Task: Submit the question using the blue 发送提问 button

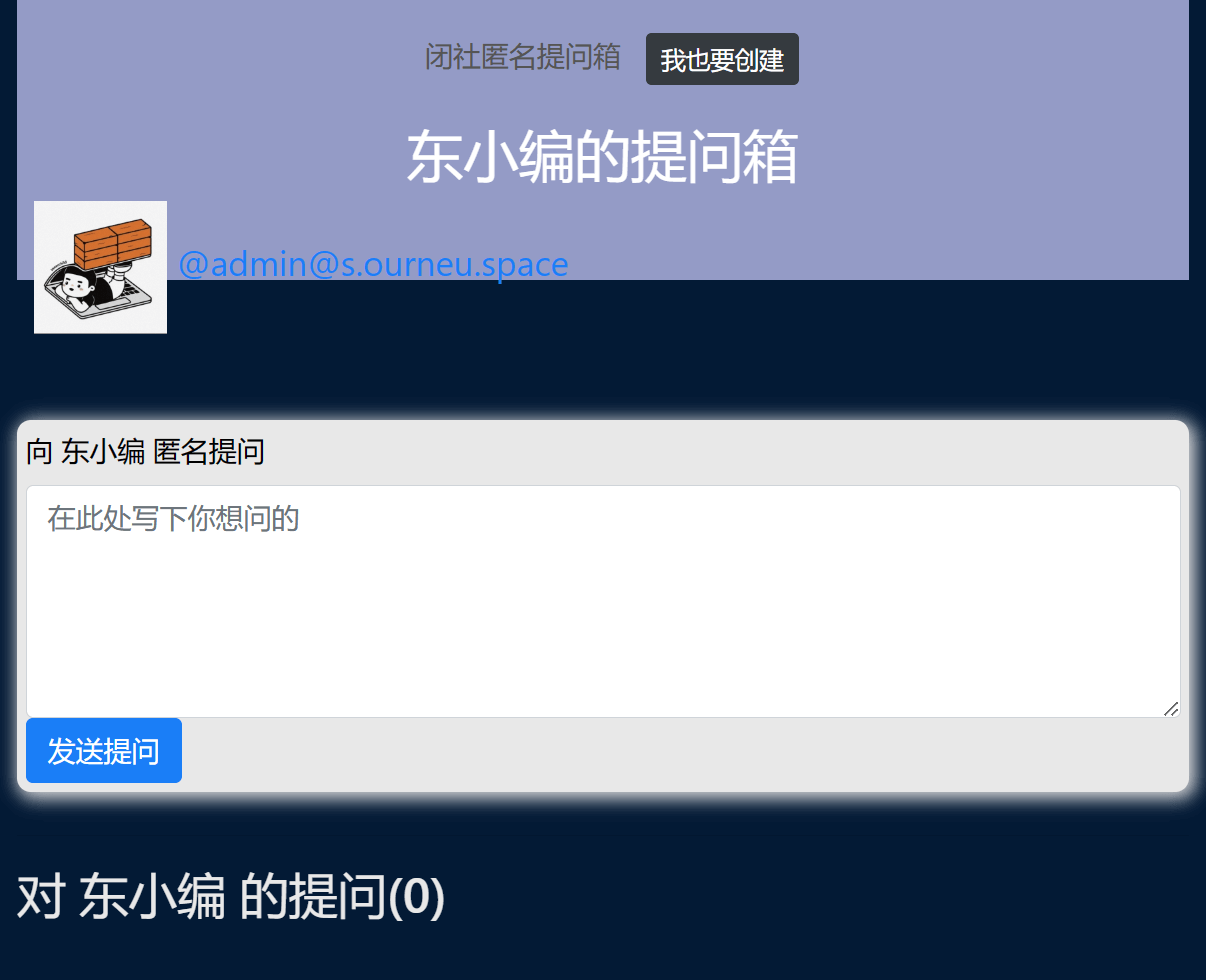Action: (x=104, y=751)
